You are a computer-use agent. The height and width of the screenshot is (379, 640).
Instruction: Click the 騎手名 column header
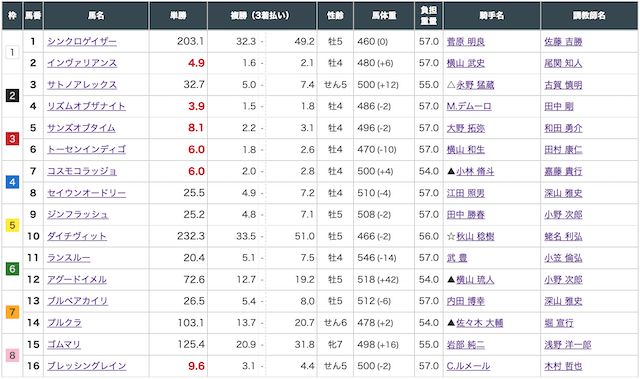click(492, 16)
